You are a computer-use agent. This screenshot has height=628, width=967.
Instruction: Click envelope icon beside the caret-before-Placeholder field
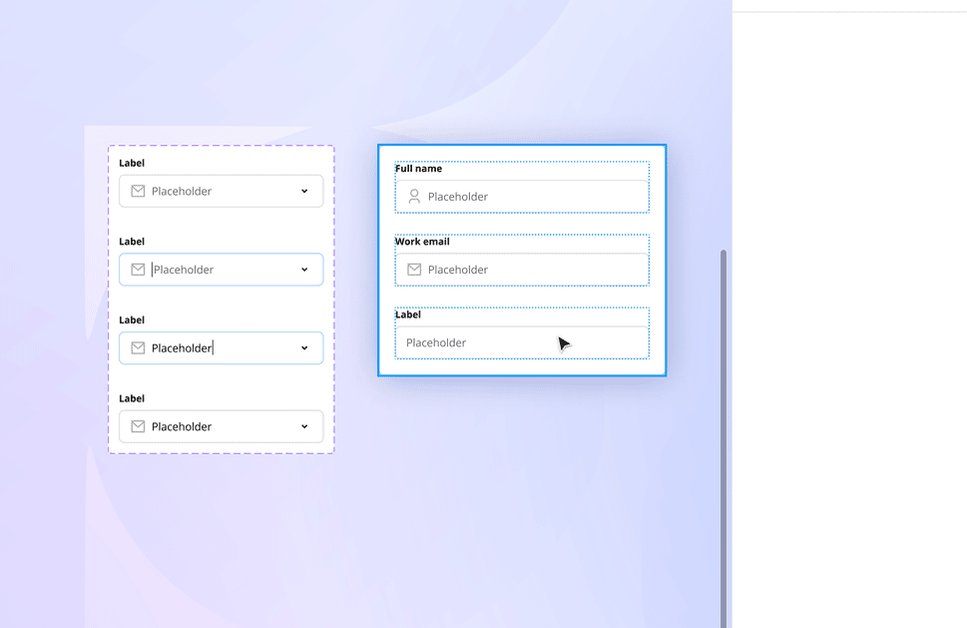pyautogui.click(x=138, y=270)
